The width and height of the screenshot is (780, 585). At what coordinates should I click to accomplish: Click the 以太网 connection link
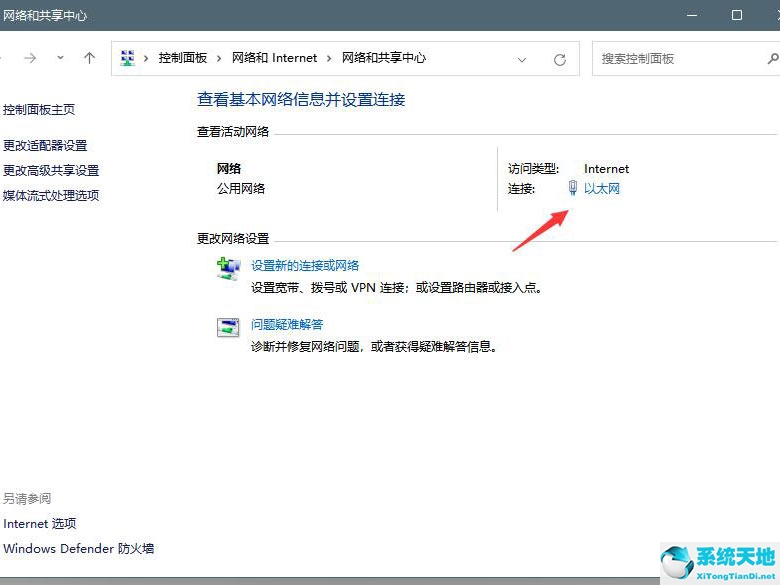coord(602,189)
